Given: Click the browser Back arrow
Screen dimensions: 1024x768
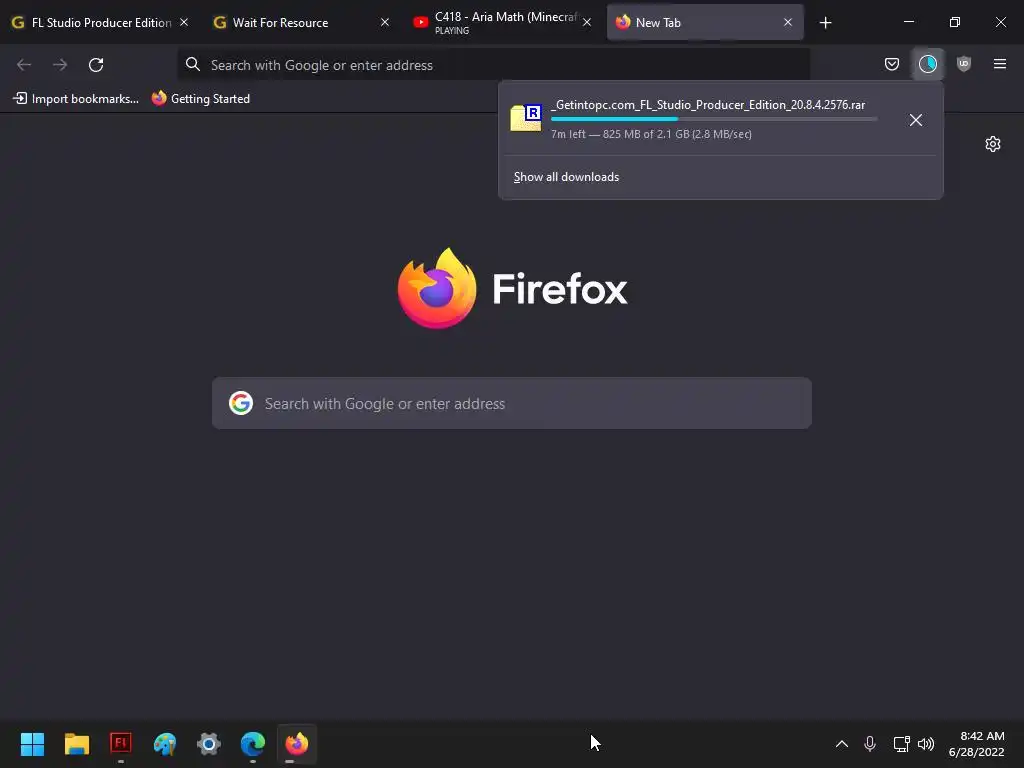Looking at the screenshot, I should [24, 65].
